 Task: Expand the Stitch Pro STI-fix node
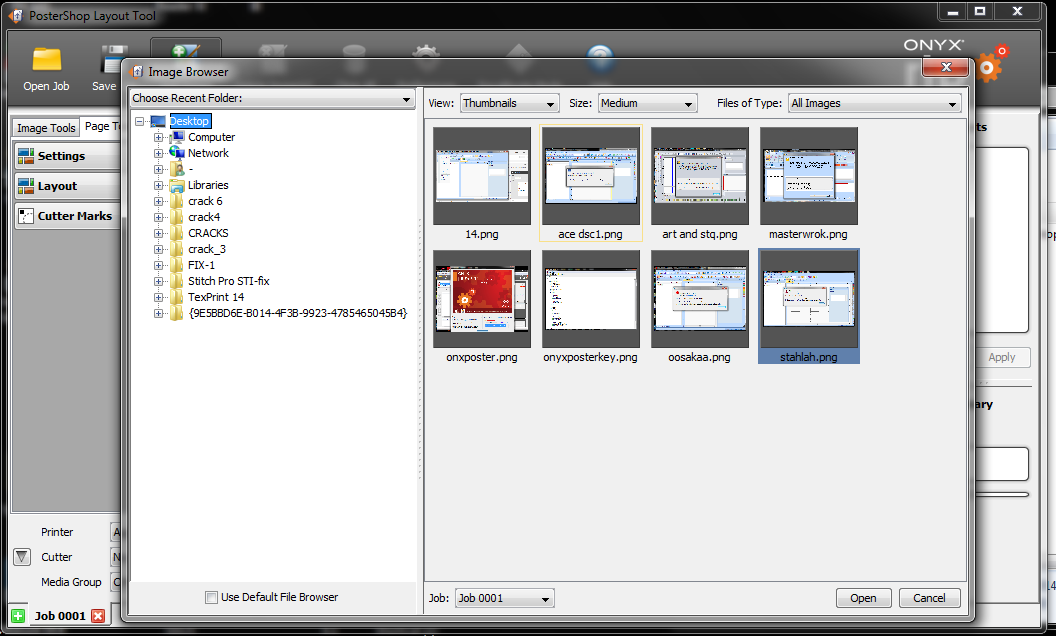pos(158,282)
